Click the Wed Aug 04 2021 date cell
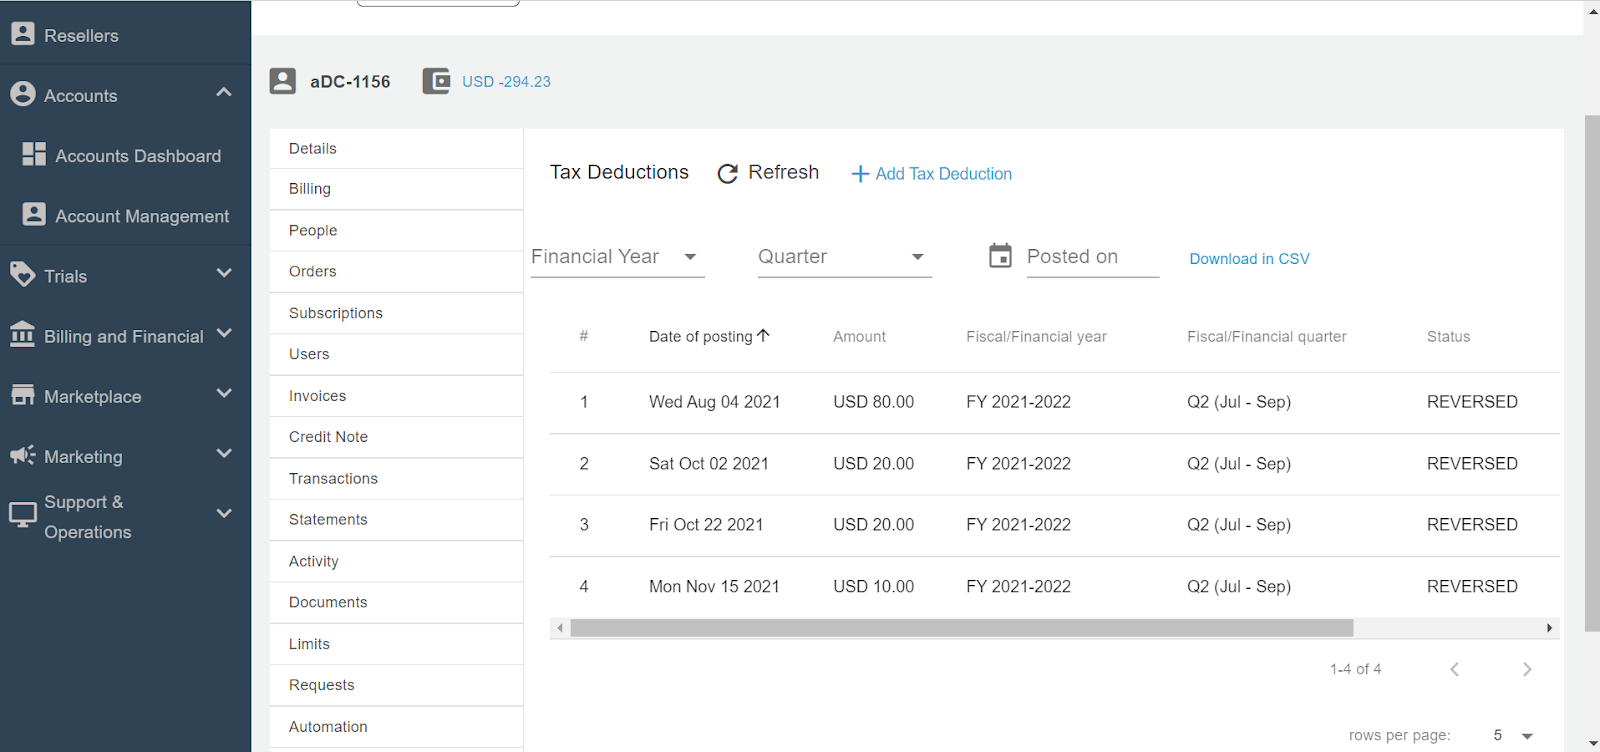Viewport: 1600px width, 752px height. (x=714, y=402)
